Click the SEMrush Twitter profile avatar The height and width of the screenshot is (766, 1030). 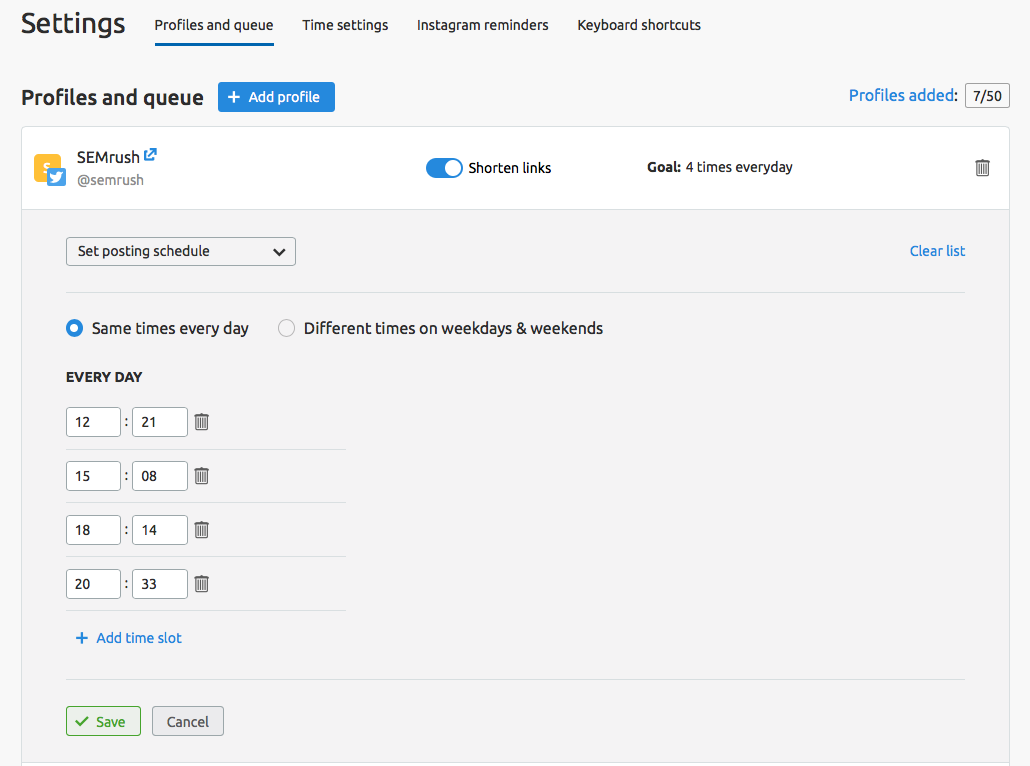click(49, 169)
